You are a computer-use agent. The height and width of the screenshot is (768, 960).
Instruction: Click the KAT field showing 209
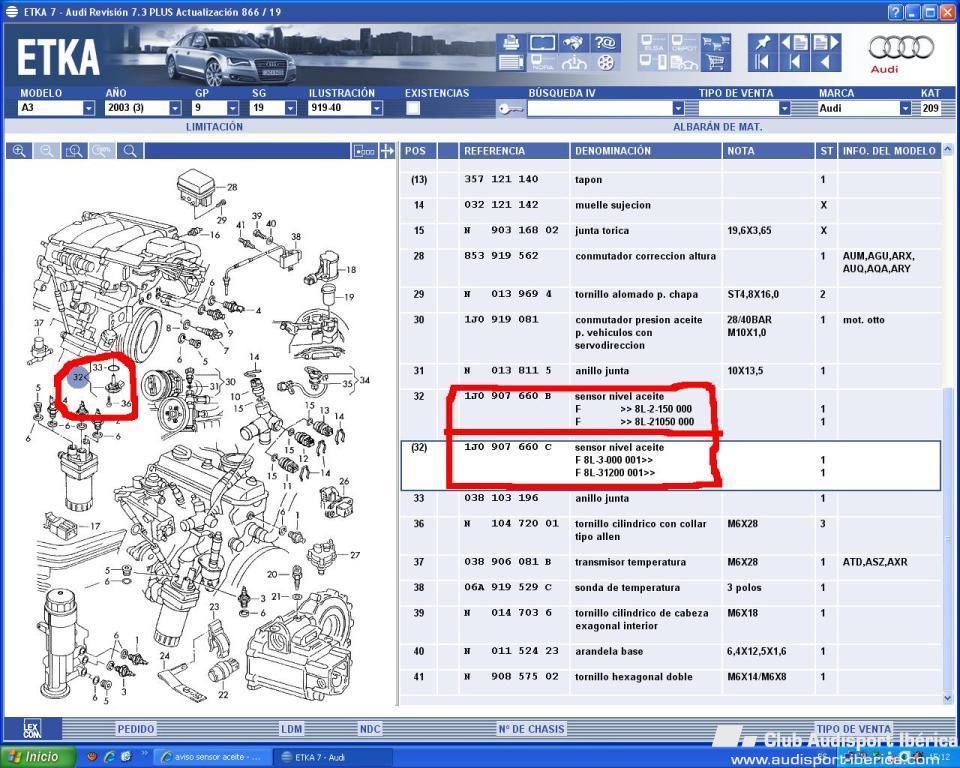(931, 108)
